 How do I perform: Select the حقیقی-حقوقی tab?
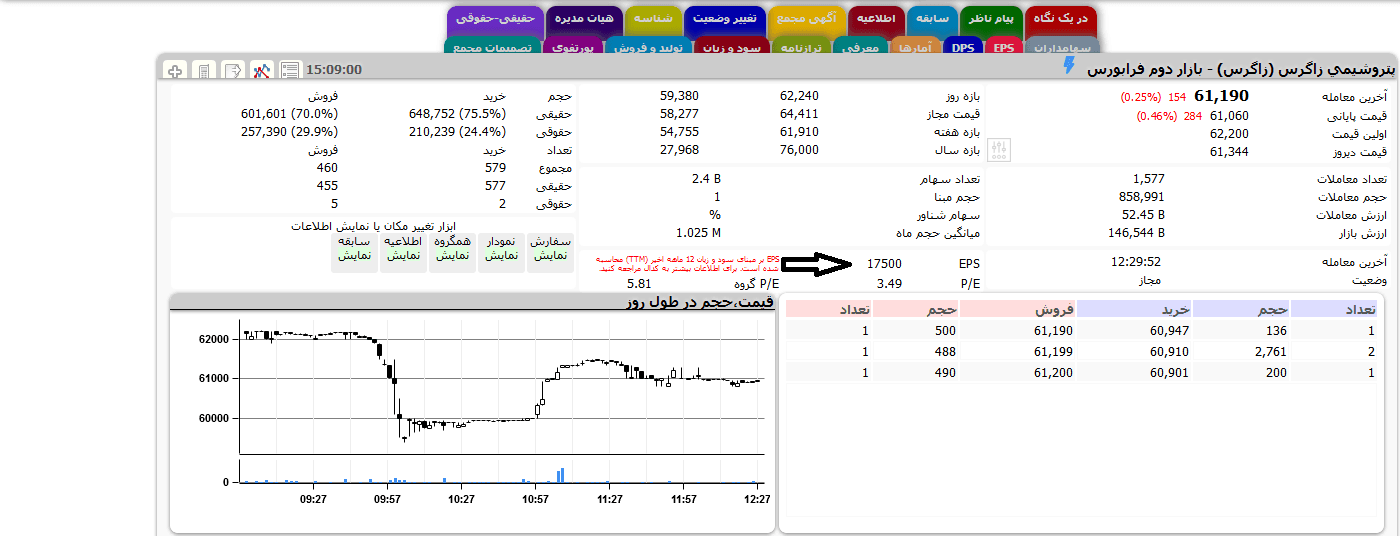(495, 18)
